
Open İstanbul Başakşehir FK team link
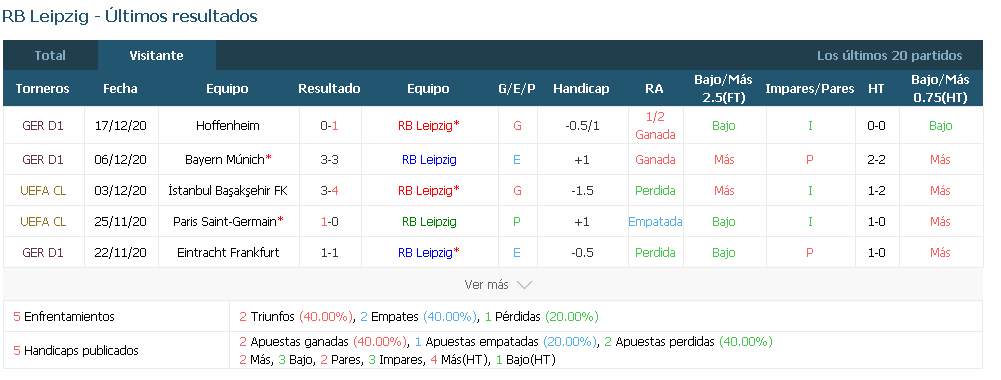228,190
